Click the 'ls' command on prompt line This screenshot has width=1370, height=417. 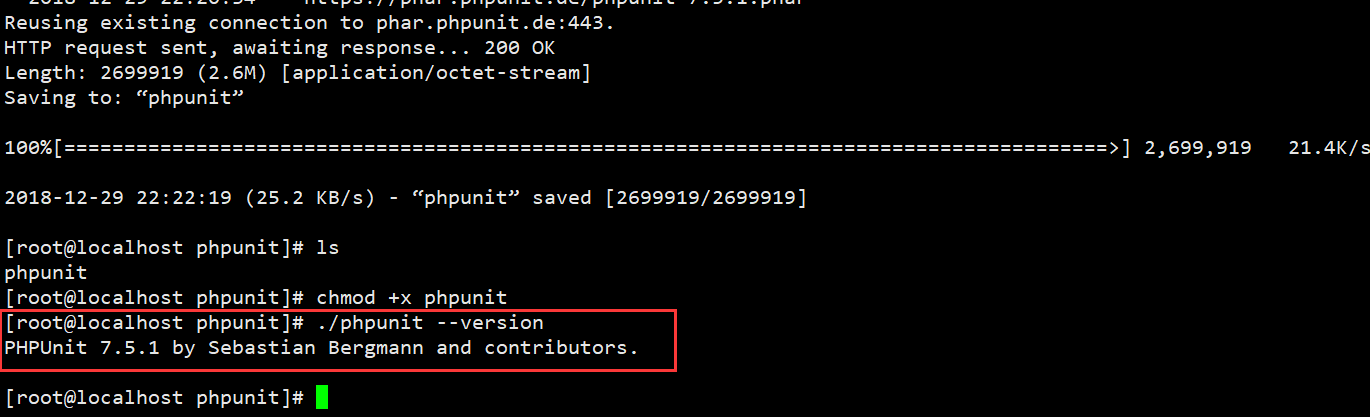pos(328,246)
